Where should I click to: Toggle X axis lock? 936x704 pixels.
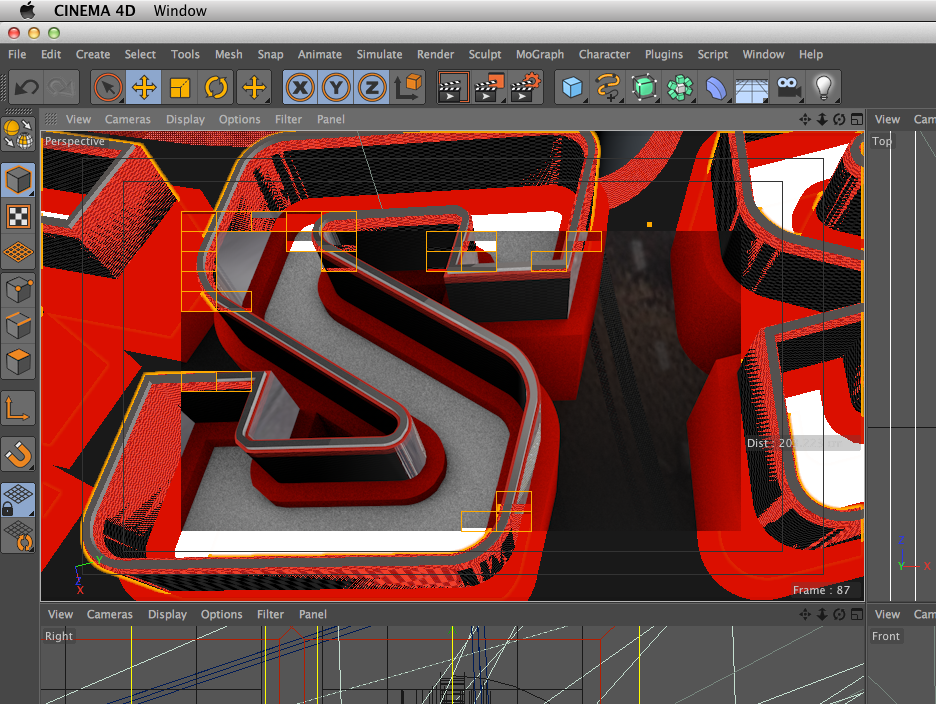(x=300, y=88)
